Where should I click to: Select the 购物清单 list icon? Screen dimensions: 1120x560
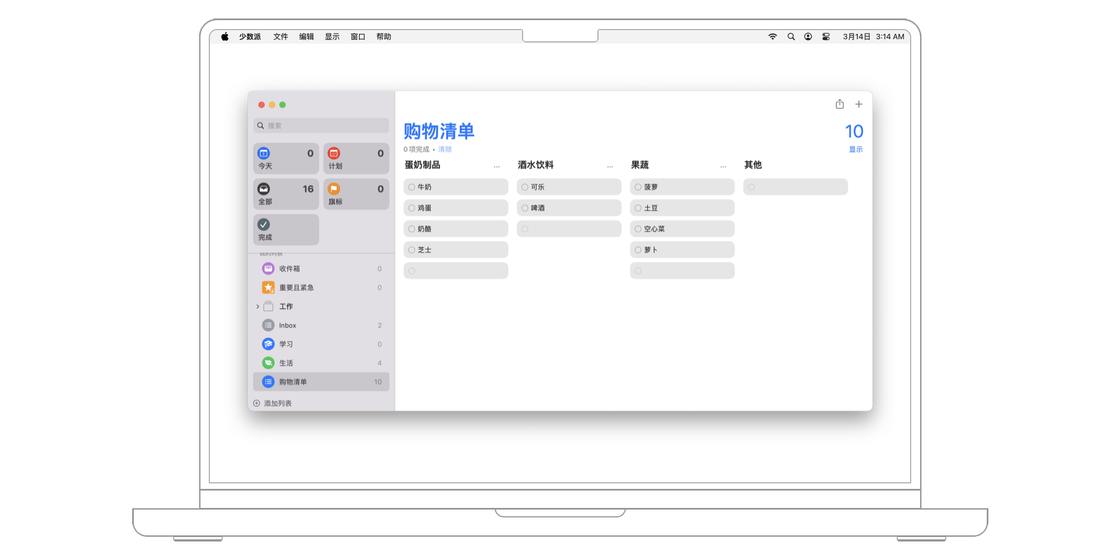[268, 381]
